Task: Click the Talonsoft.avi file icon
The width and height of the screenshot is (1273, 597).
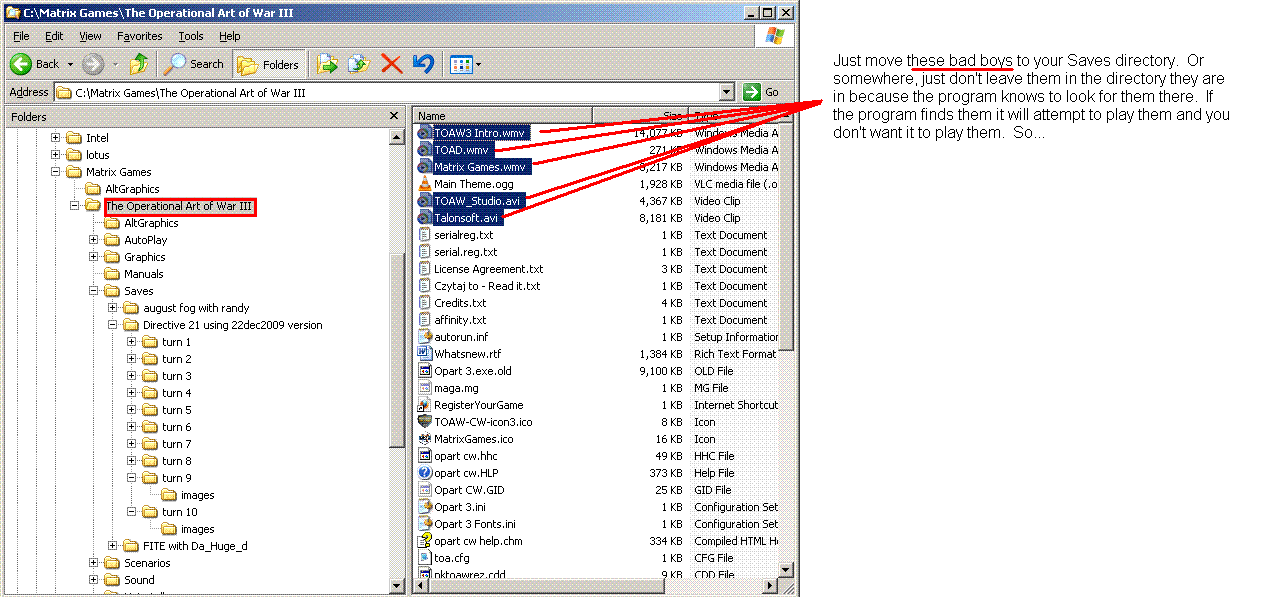Action: (424, 218)
